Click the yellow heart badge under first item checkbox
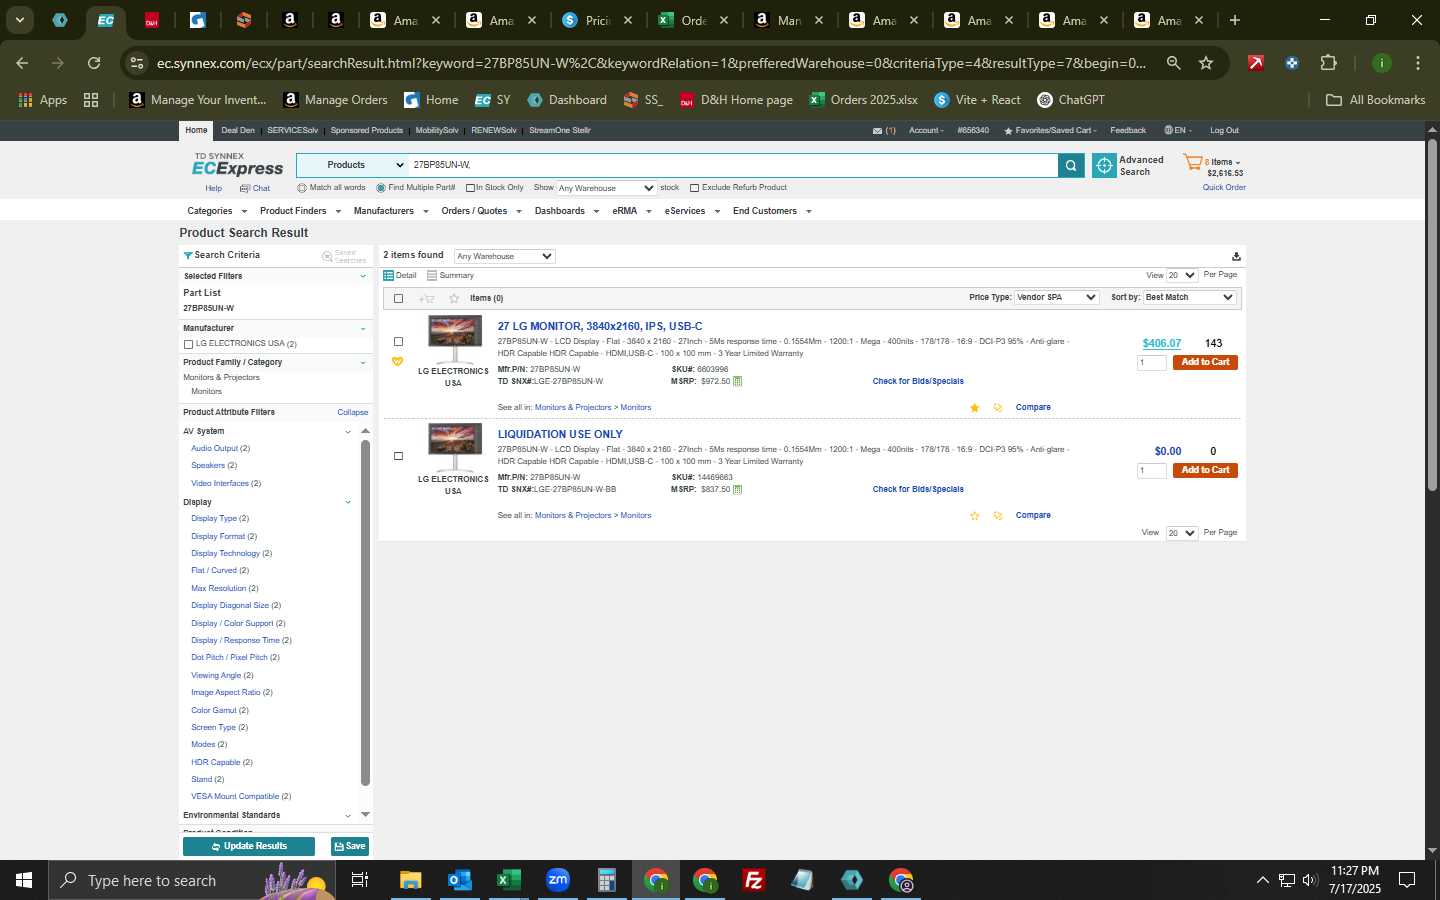Image resolution: width=1440 pixels, height=900 pixels. (397, 362)
